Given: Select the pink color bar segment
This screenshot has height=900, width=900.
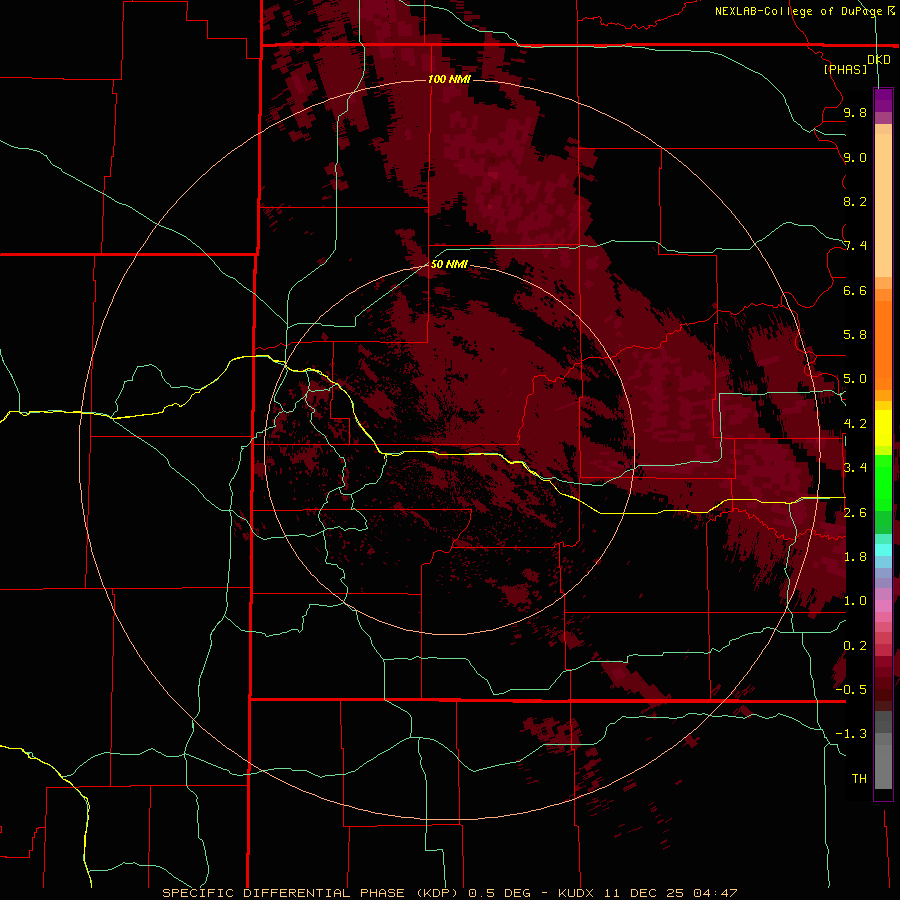Looking at the screenshot, I should tap(883, 606).
